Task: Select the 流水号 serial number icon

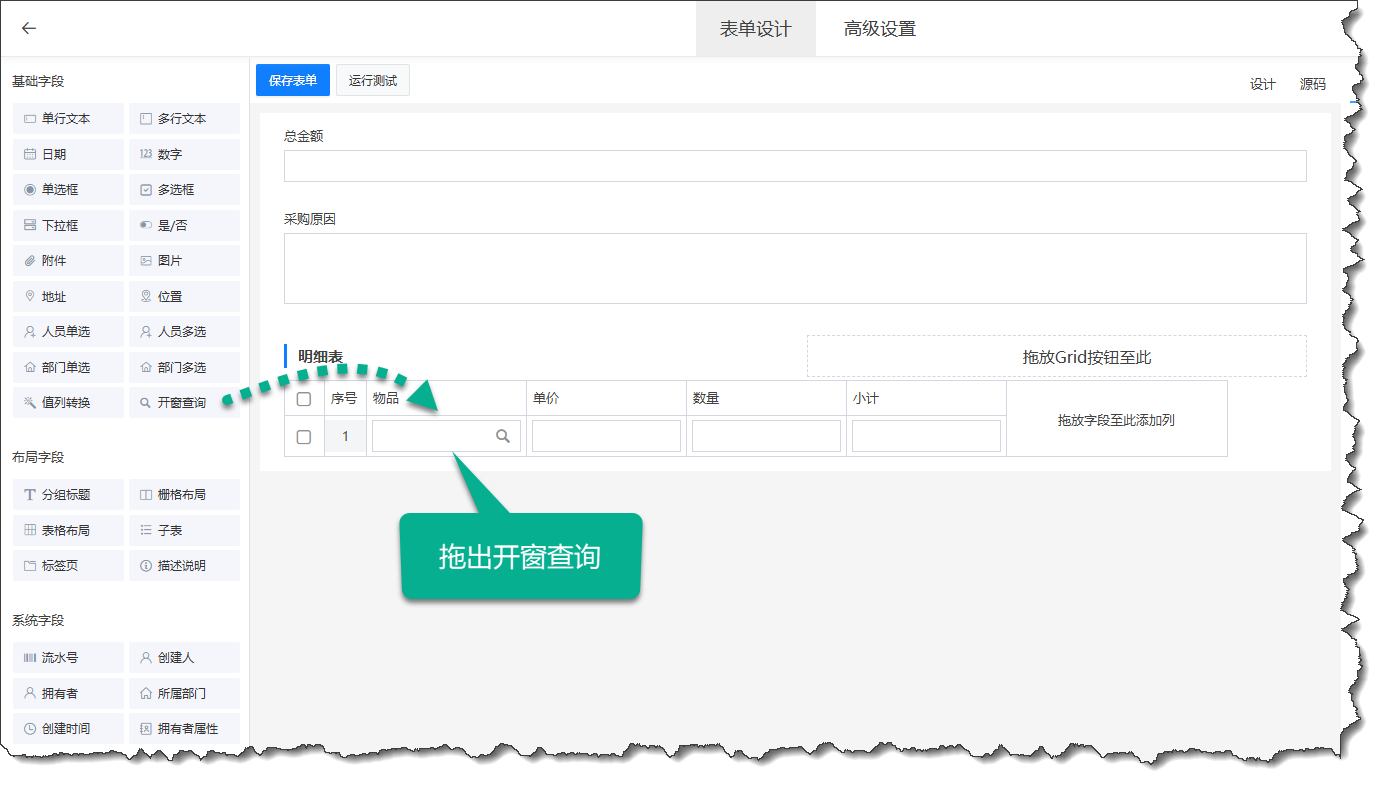Action: [30, 658]
